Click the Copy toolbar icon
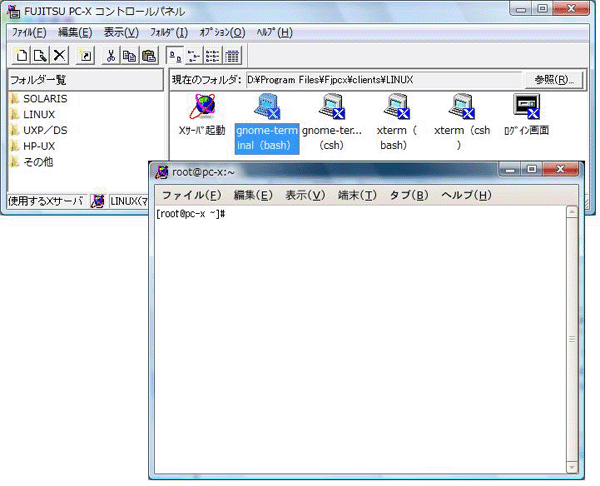Viewport: 600px width, 486px height. click(x=129, y=56)
